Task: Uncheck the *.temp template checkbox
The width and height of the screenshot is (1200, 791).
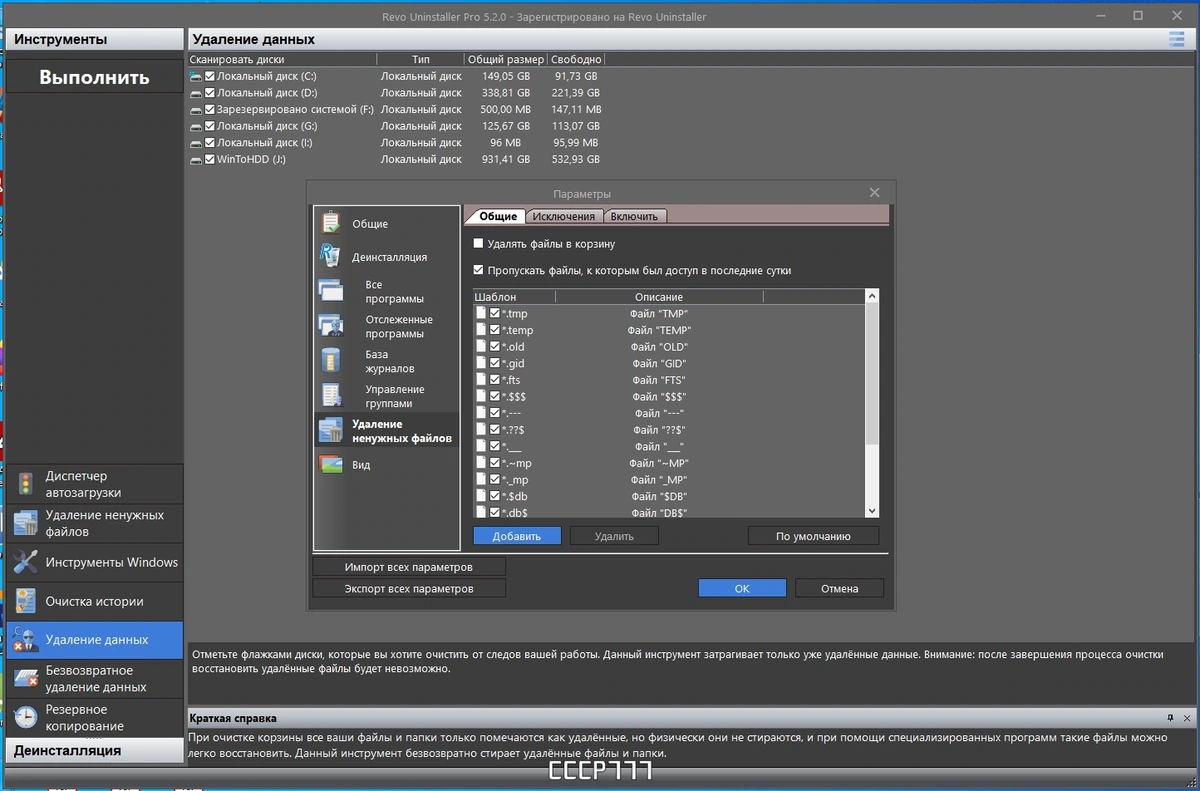Action: click(x=495, y=330)
